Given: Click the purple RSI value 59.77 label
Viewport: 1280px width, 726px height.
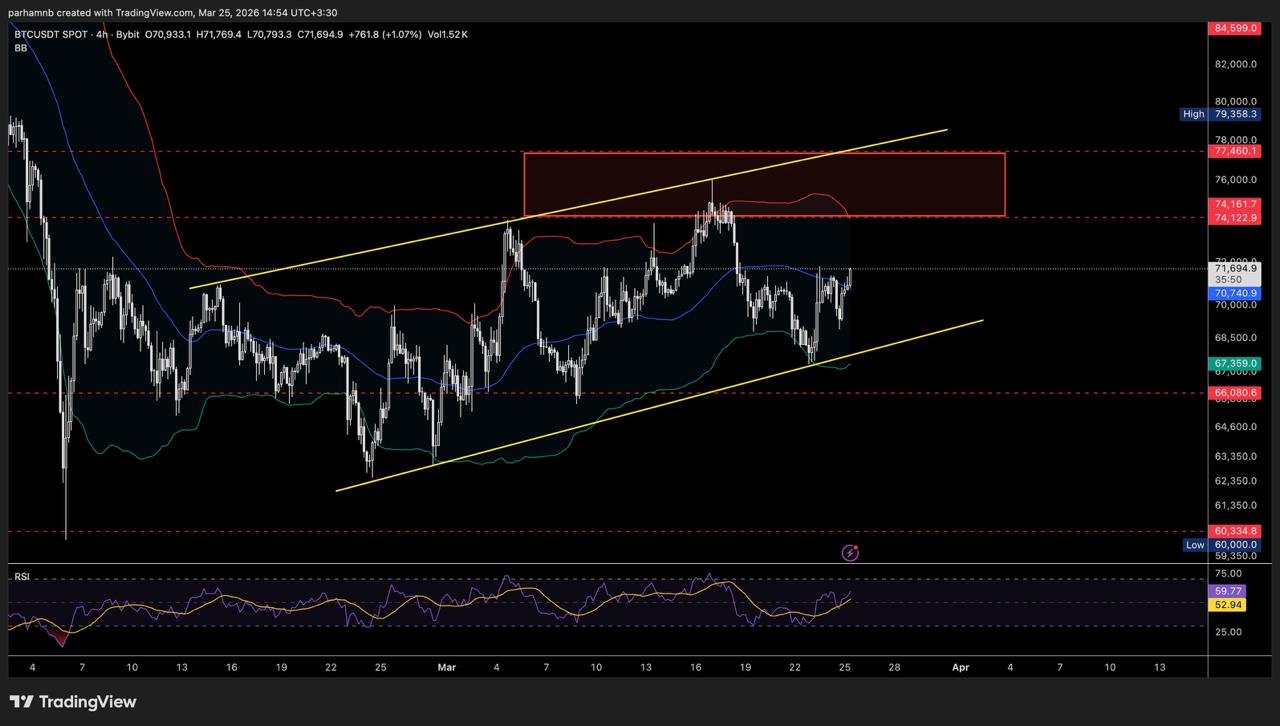Looking at the screenshot, I should [1227, 591].
